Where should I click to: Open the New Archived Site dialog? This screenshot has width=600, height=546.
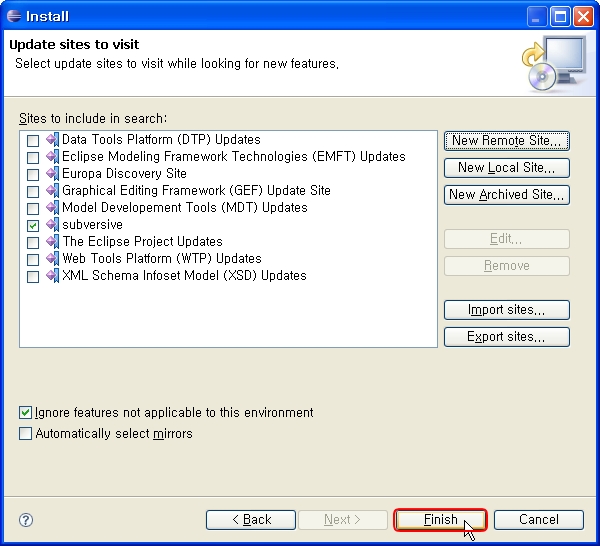pyautogui.click(x=507, y=195)
